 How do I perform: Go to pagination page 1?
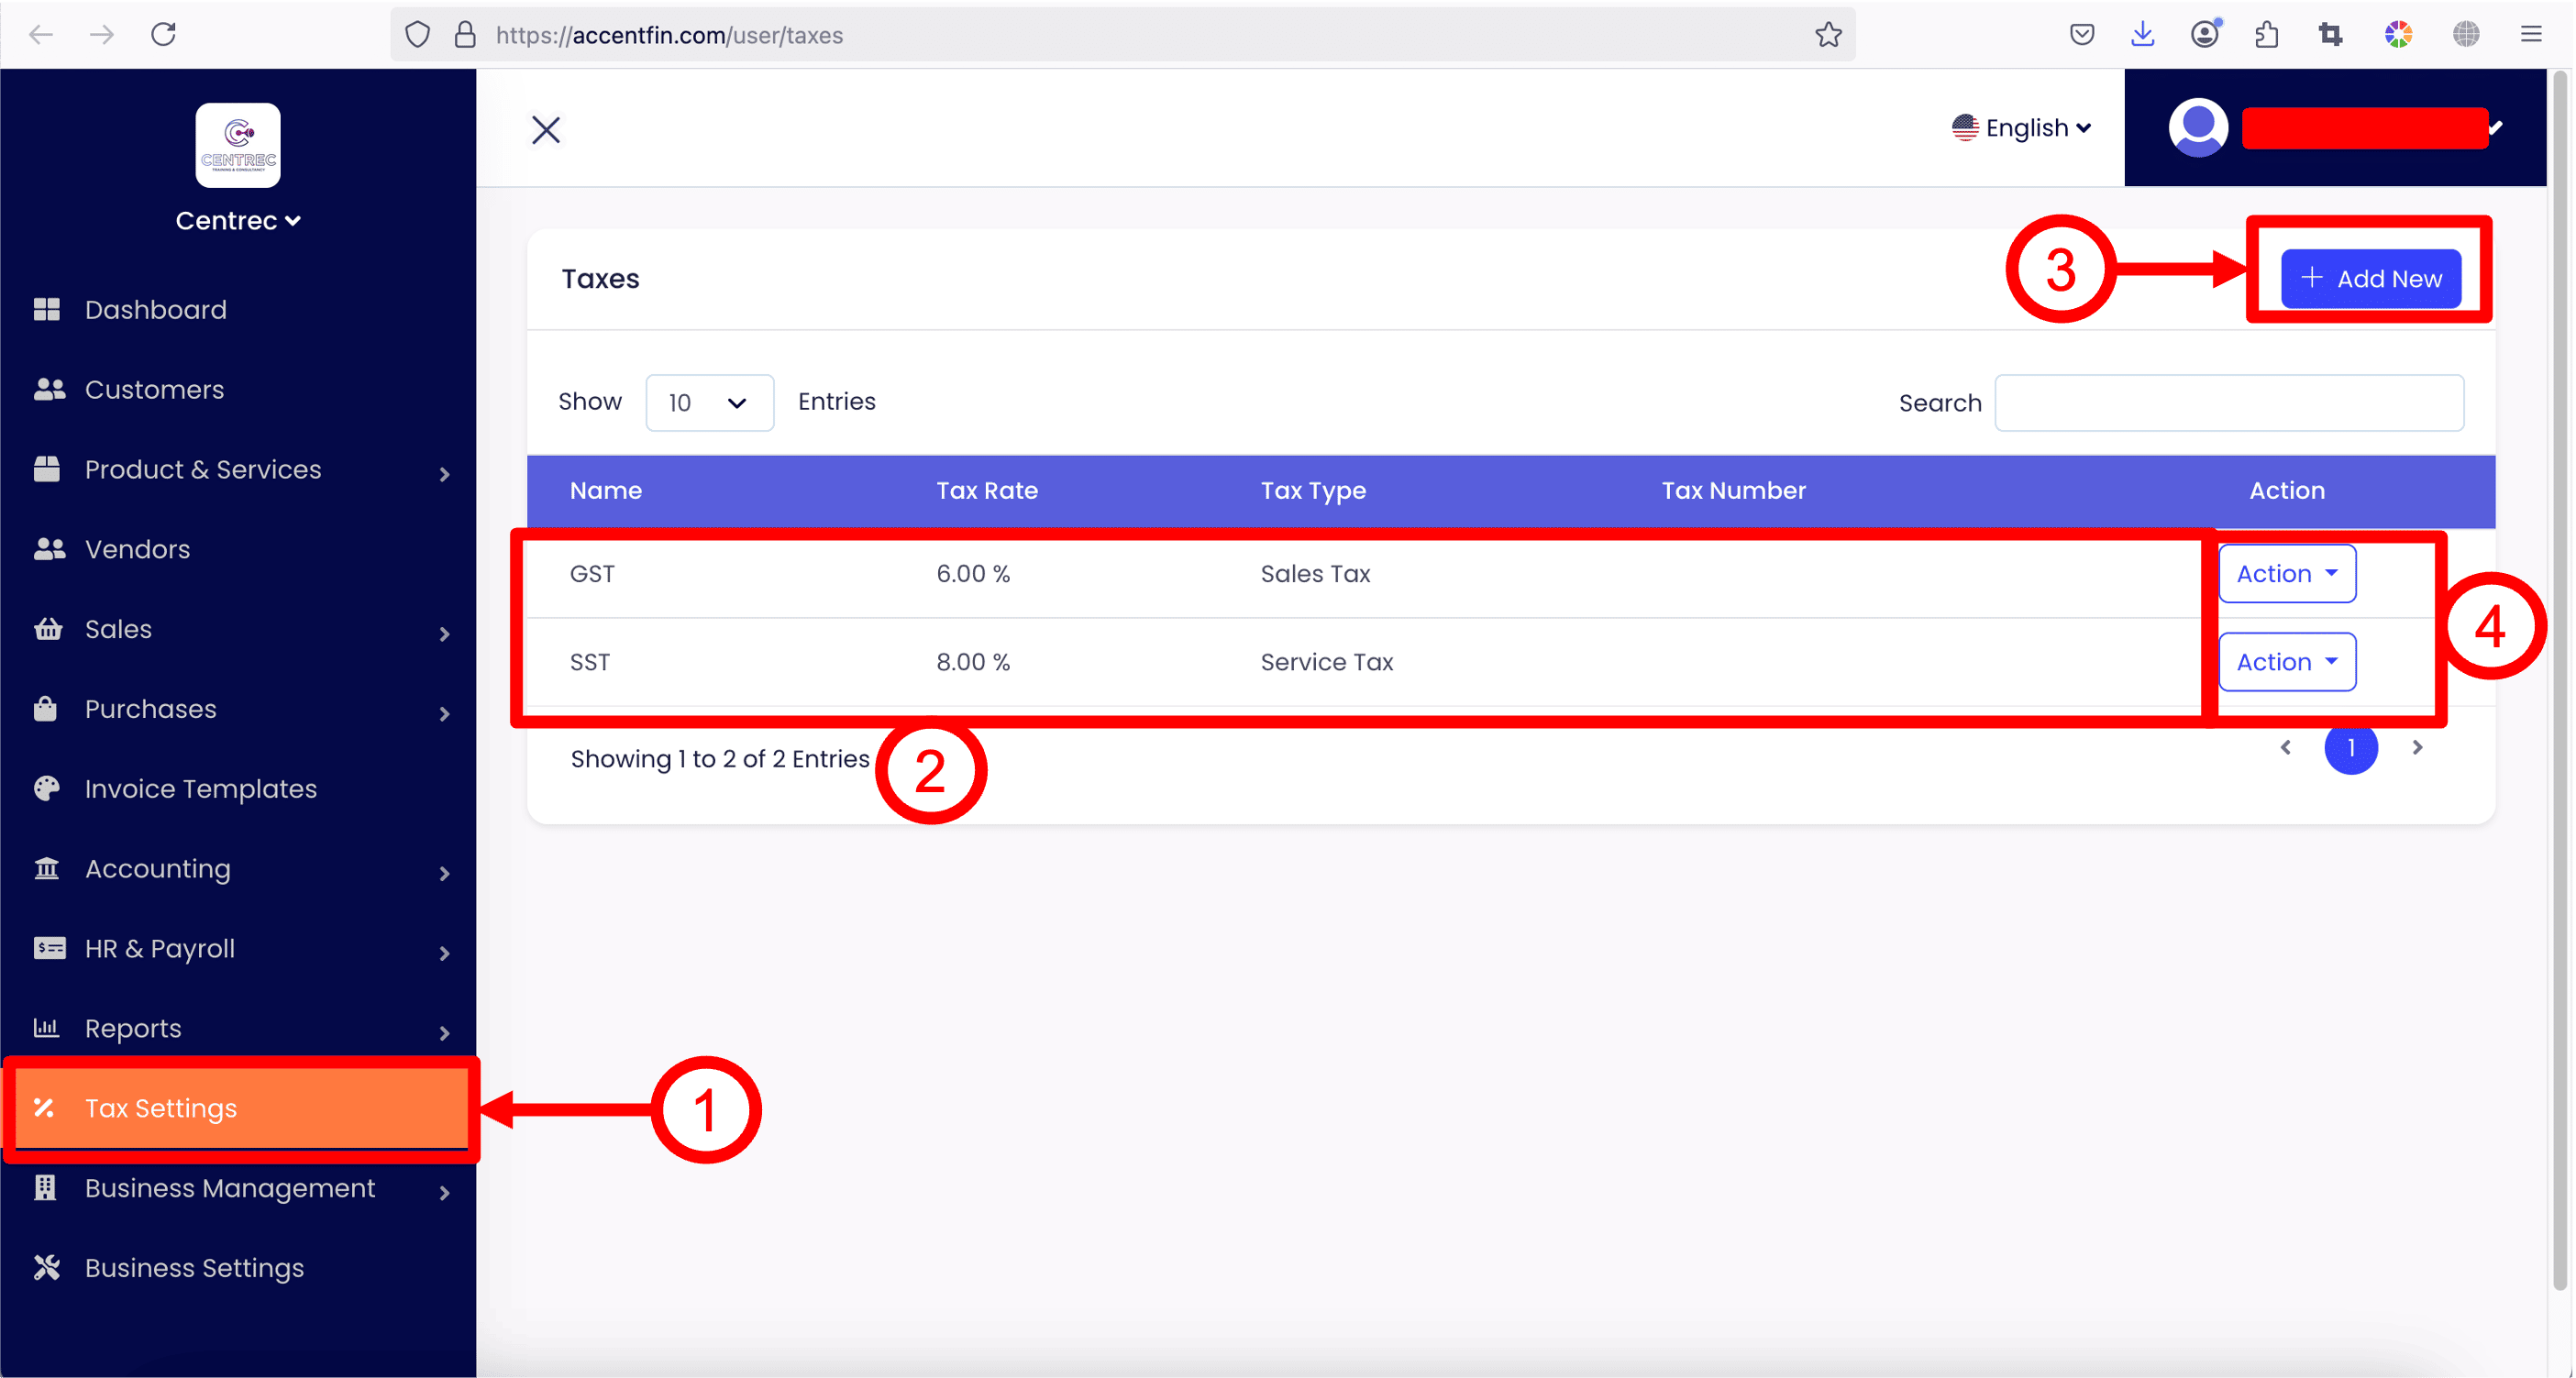pos(2350,748)
